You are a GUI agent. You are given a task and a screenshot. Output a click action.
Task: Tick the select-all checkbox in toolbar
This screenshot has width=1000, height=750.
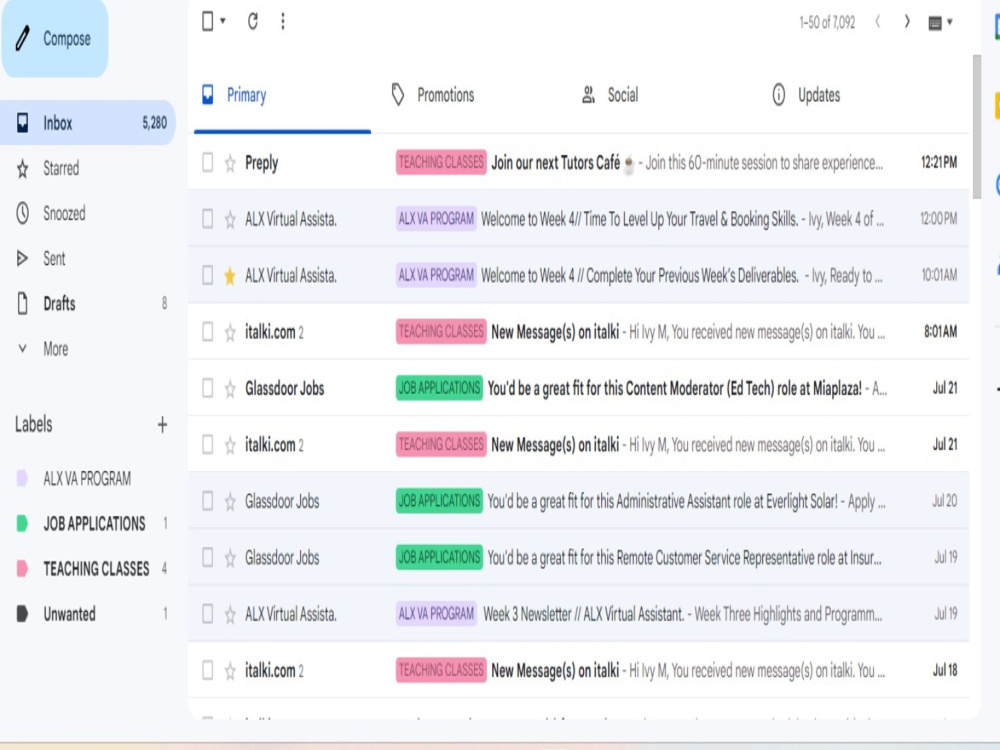point(208,21)
